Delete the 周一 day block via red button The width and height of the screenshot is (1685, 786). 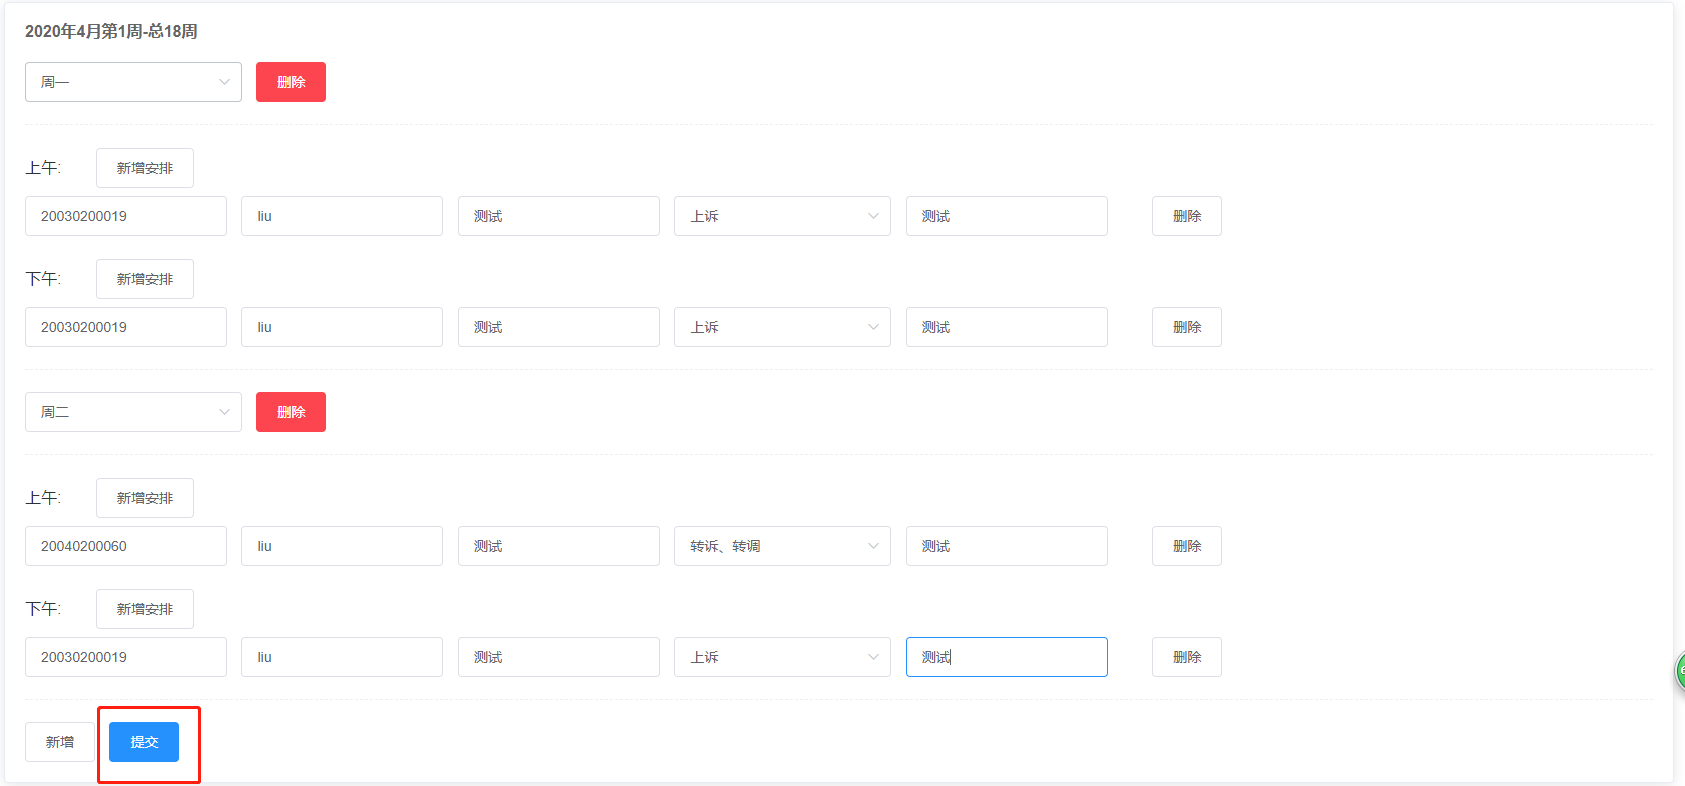point(291,82)
